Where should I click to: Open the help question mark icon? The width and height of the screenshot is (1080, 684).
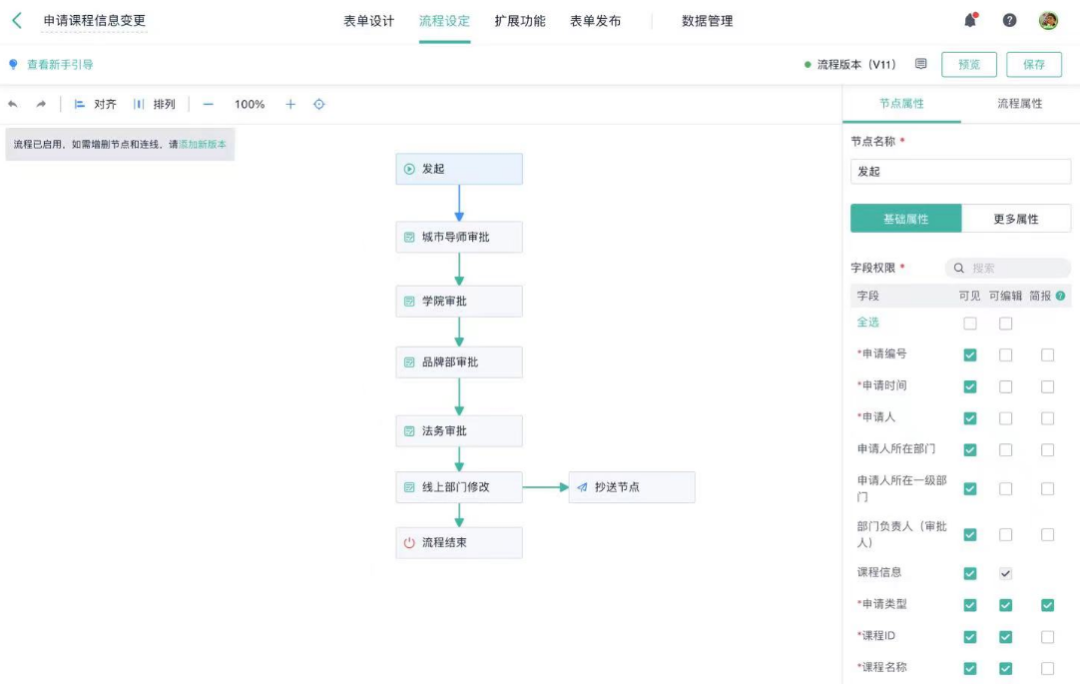click(x=1010, y=20)
